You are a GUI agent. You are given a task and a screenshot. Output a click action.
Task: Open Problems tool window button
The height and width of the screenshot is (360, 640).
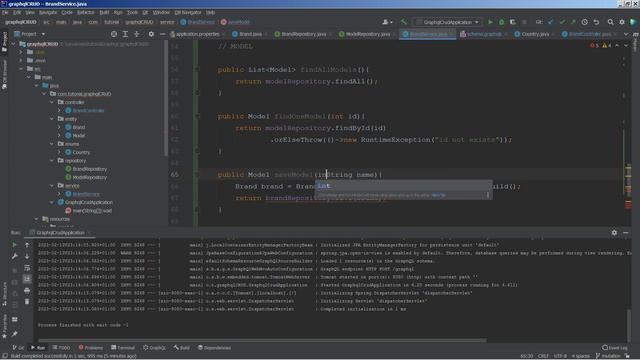(91, 348)
